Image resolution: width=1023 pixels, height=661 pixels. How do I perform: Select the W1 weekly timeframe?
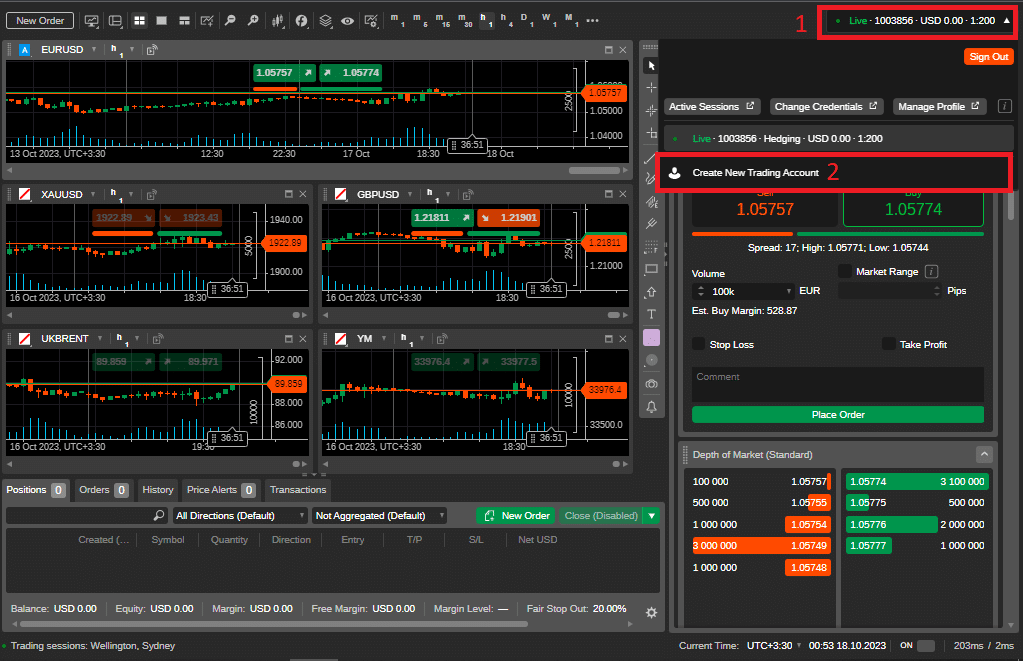pyautogui.click(x=549, y=20)
